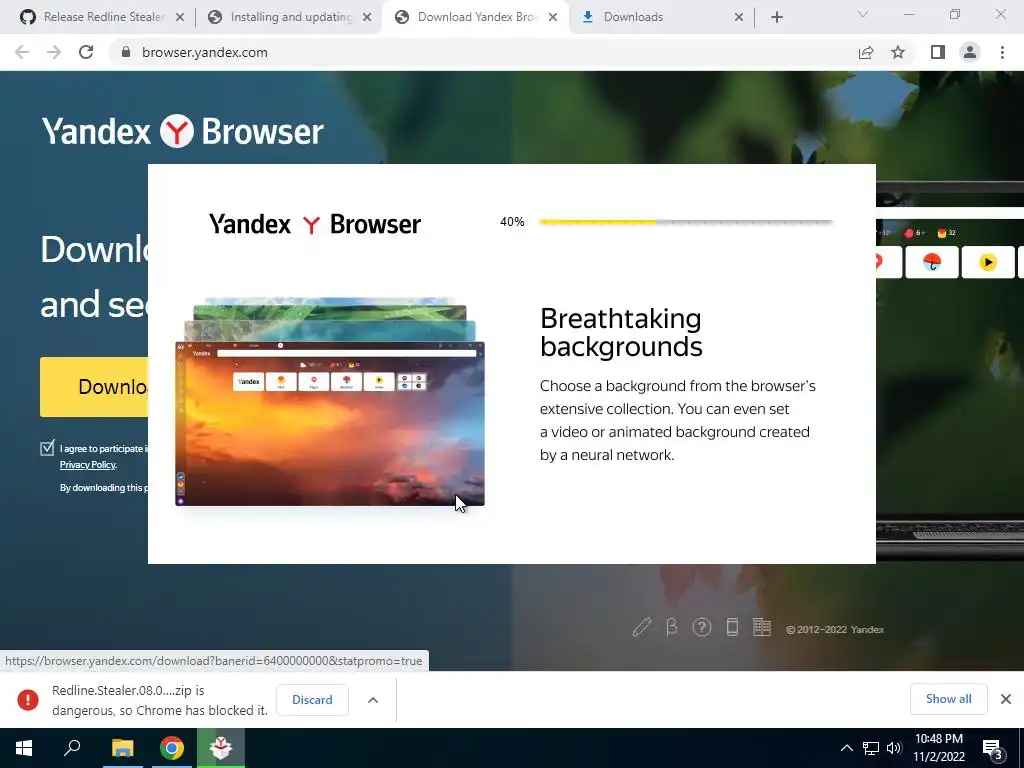Open the Yandex installer taskbar icon
Image resolution: width=1024 pixels, height=768 pixels.
pyautogui.click(x=221, y=748)
